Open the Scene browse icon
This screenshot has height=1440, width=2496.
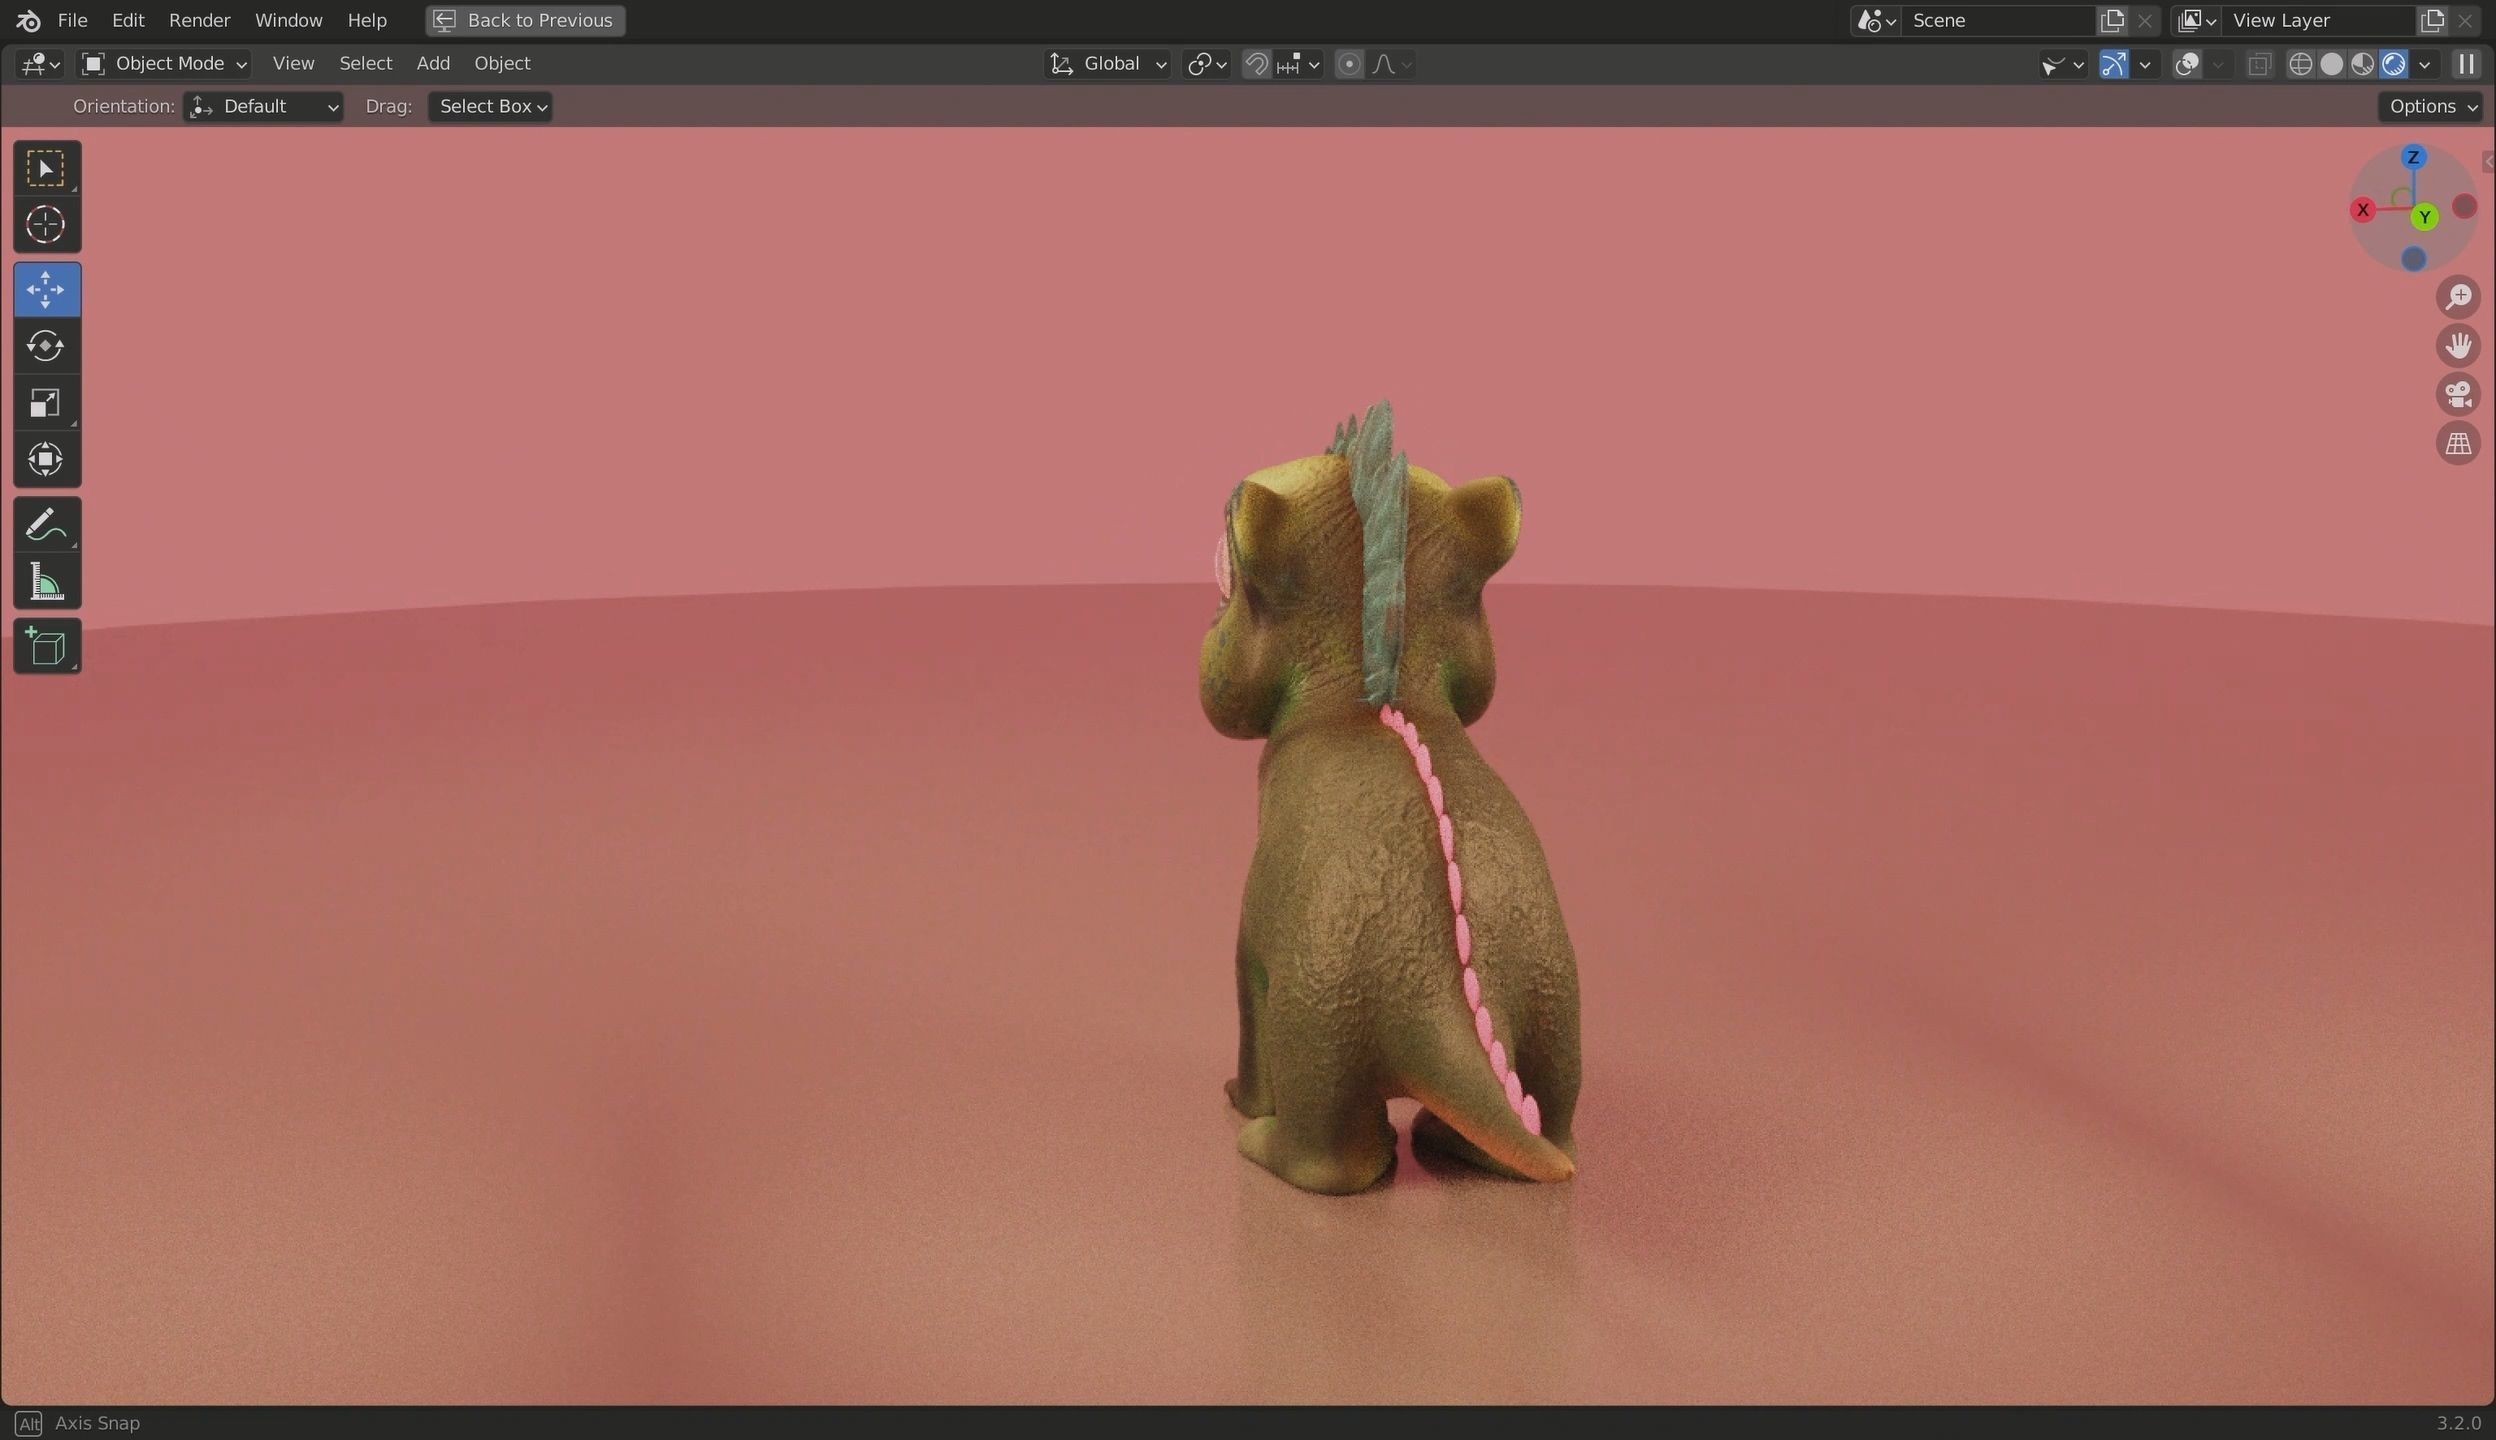1875,20
